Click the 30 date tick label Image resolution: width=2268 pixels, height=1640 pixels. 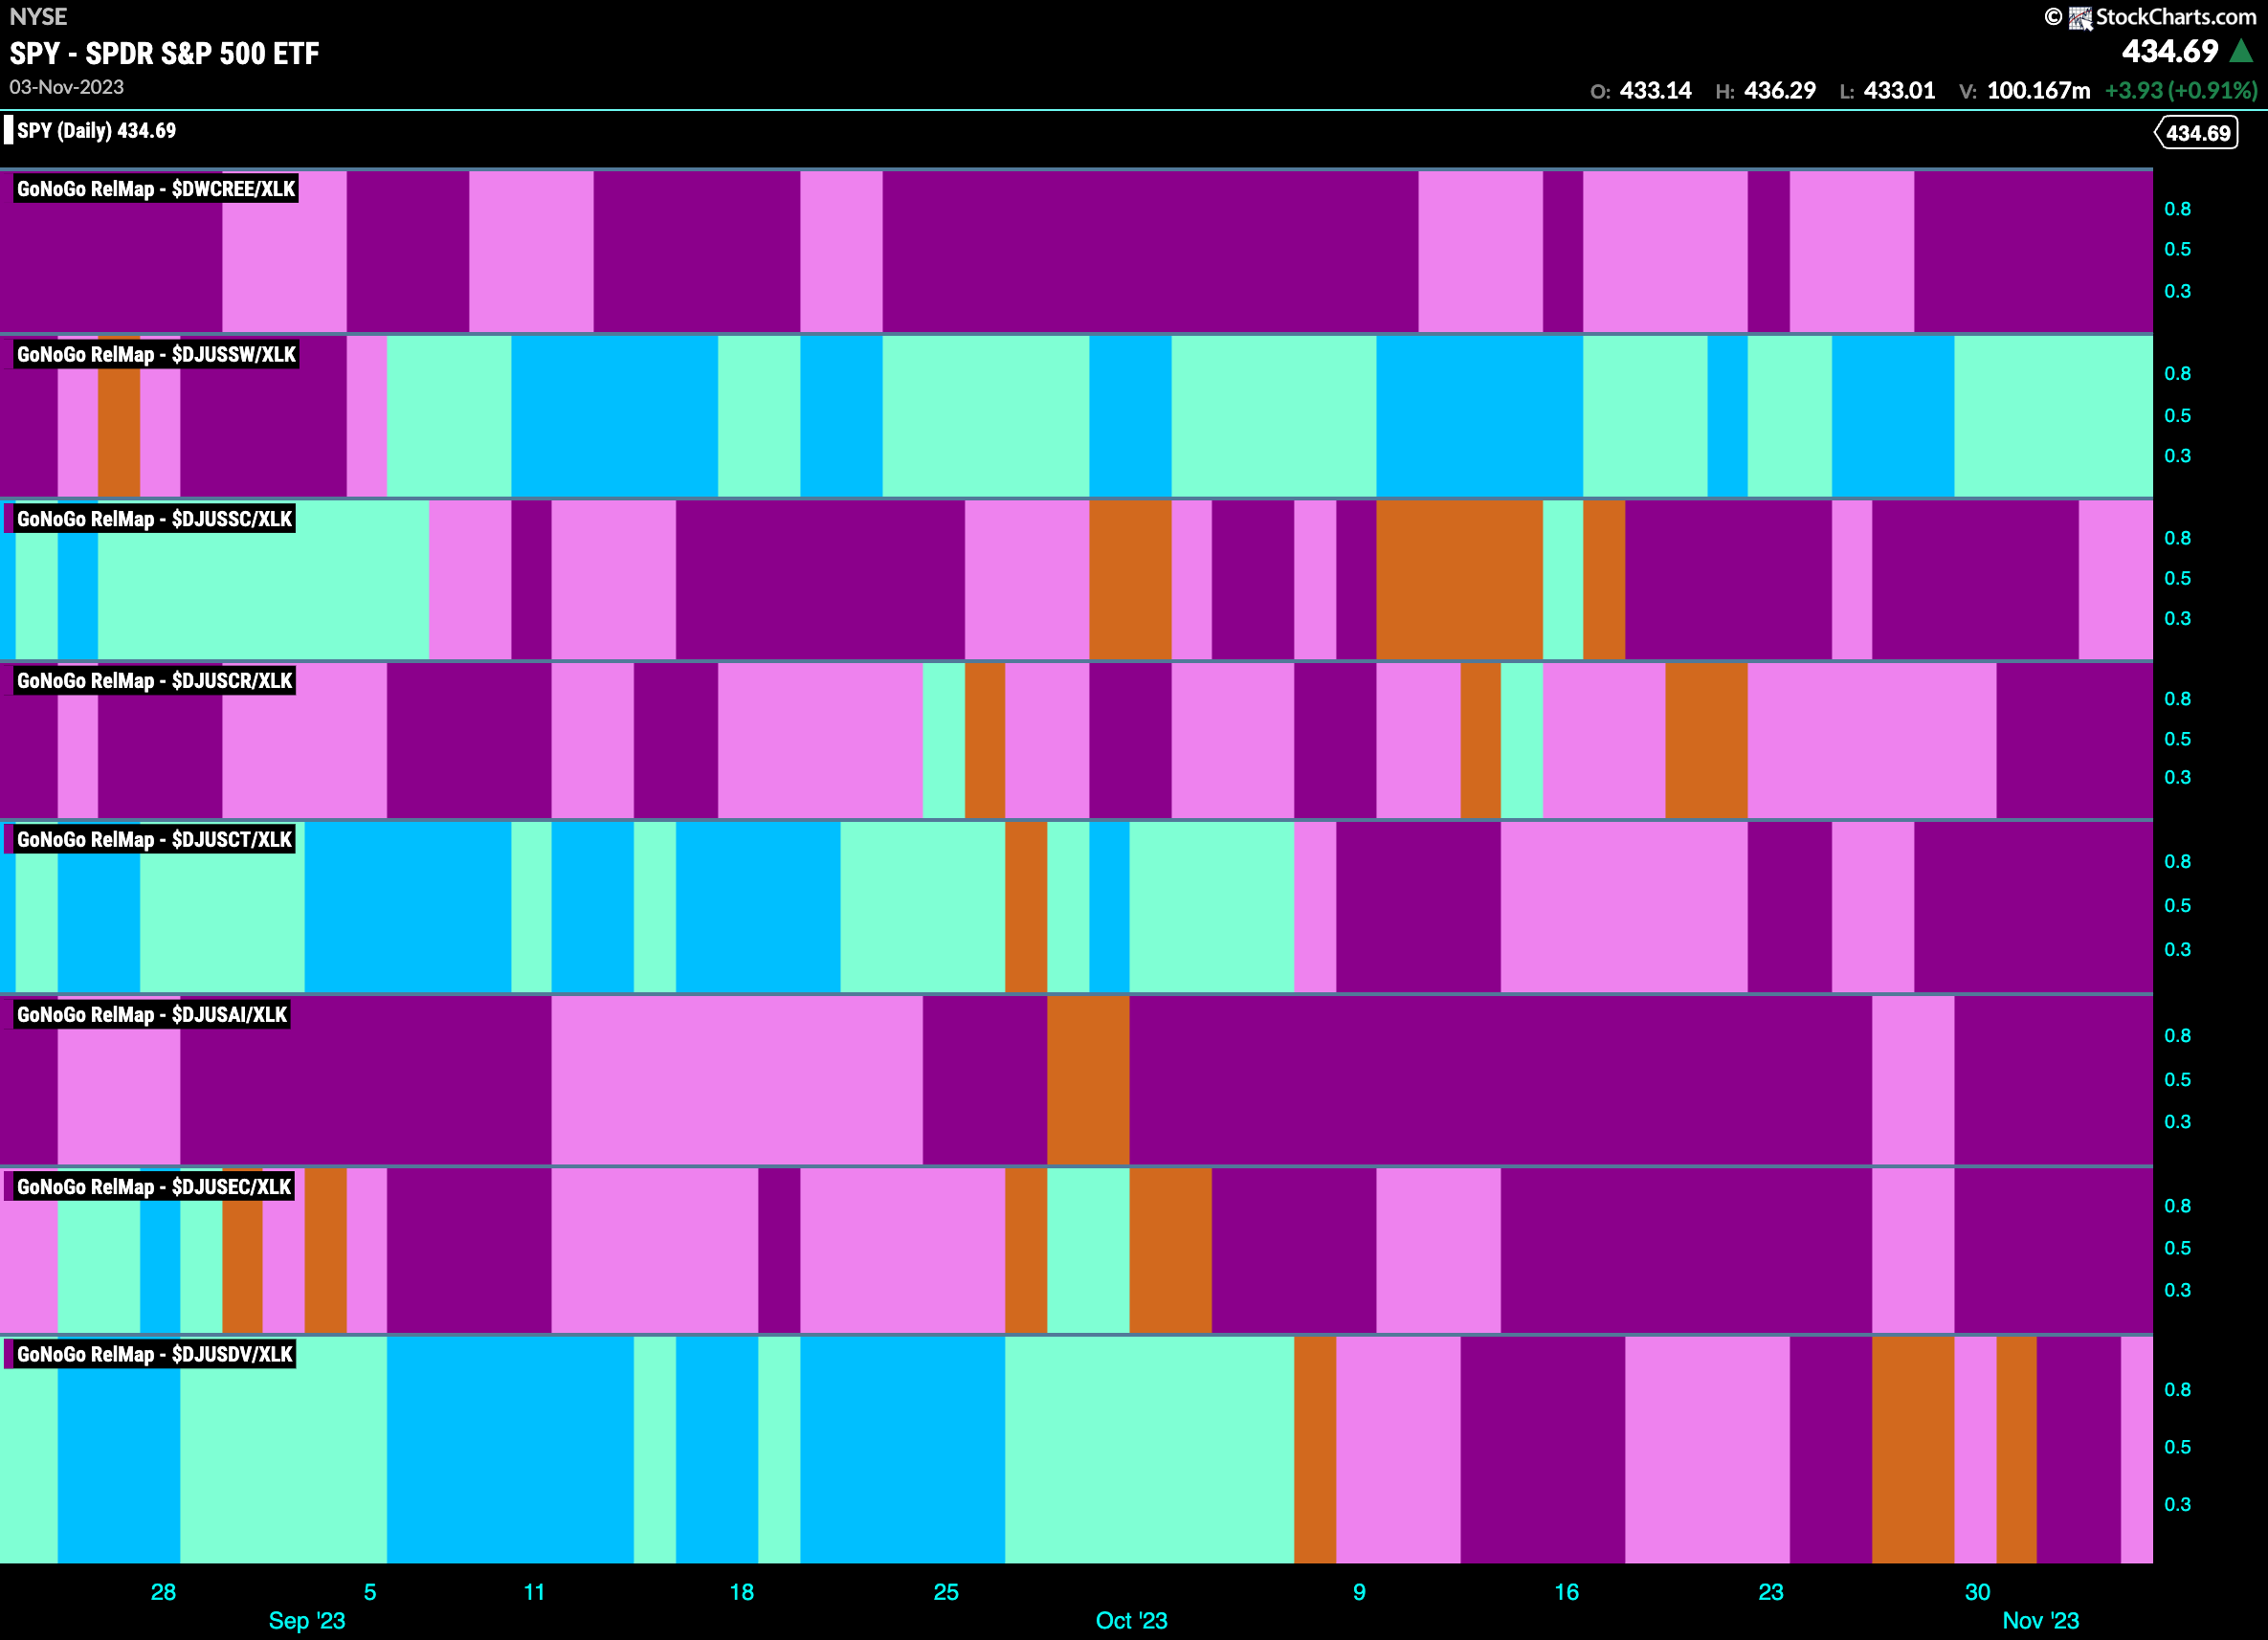pyautogui.click(x=1978, y=1592)
